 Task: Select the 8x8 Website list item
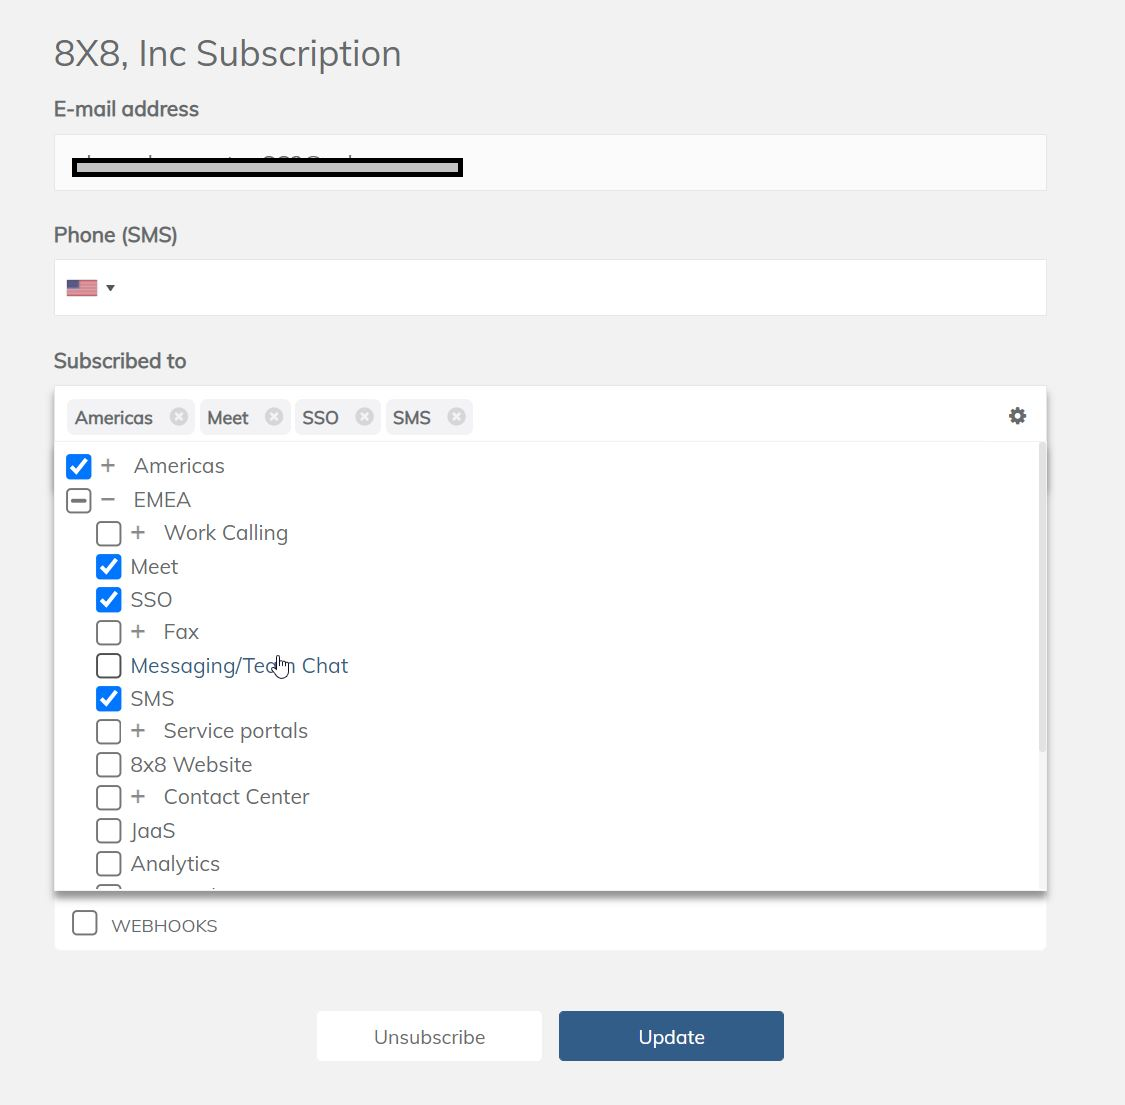[x=191, y=765]
